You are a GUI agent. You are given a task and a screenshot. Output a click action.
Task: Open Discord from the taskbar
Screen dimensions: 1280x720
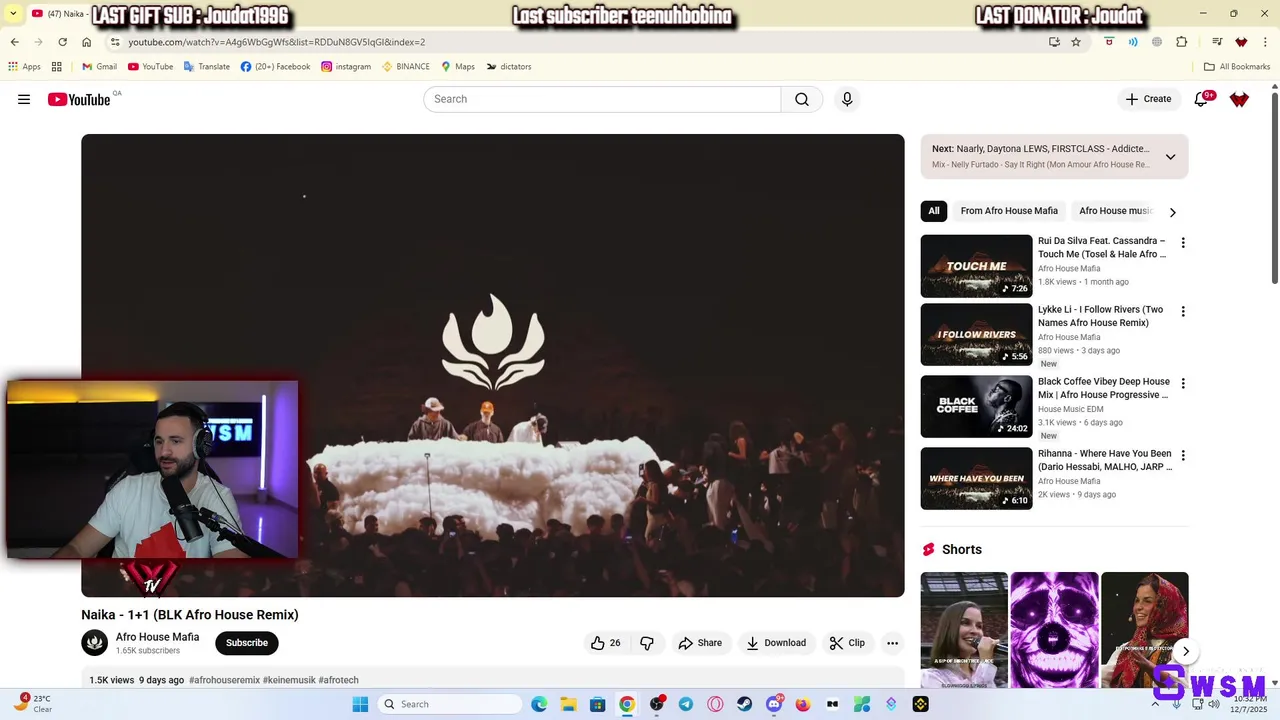774,704
